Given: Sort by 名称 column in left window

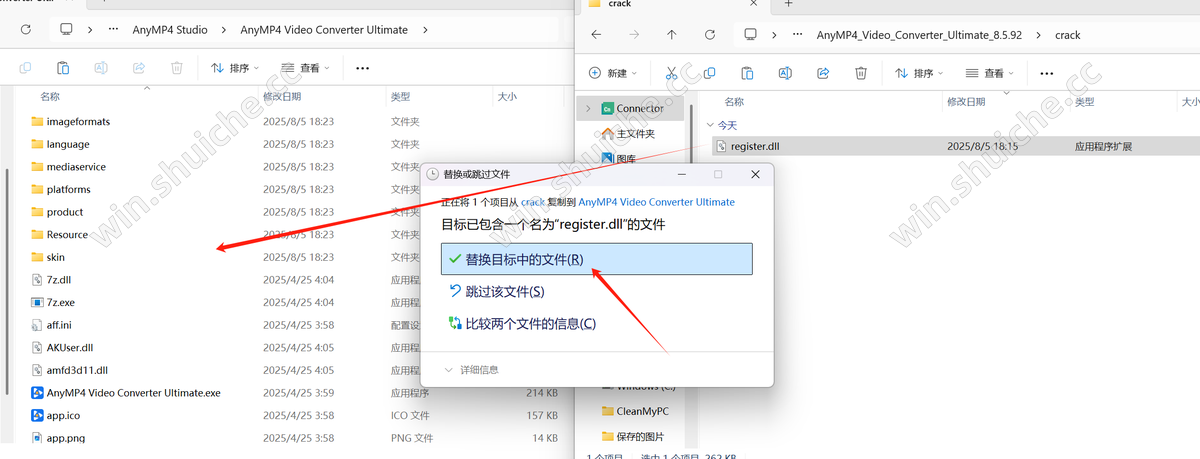Looking at the screenshot, I should click(50, 97).
